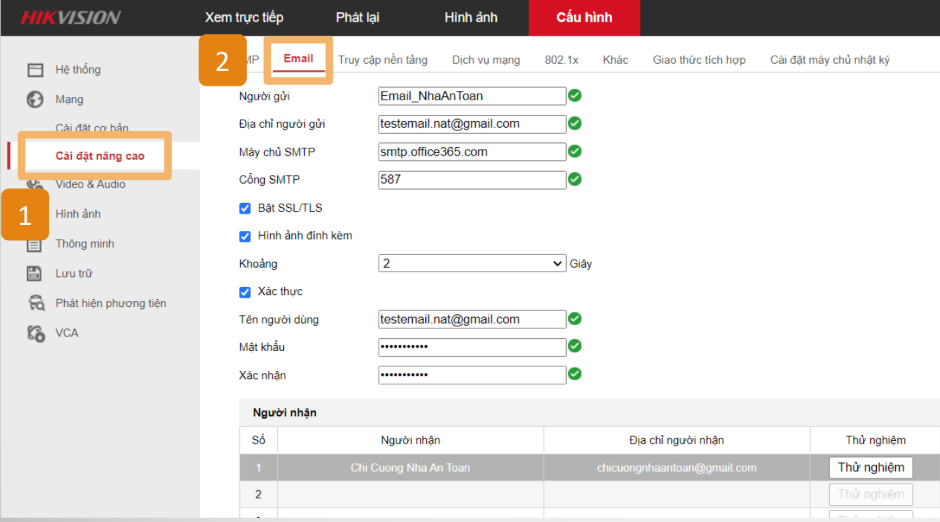This screenshot has width=940, height=522.
Task: Select the Chi Cuong Nha An Toan recipient row
Action: tap(410, 467)
